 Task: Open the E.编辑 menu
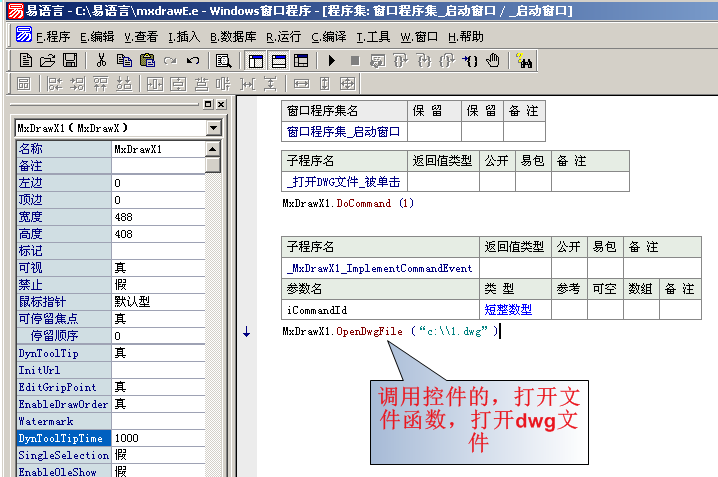tap(97, 37)
